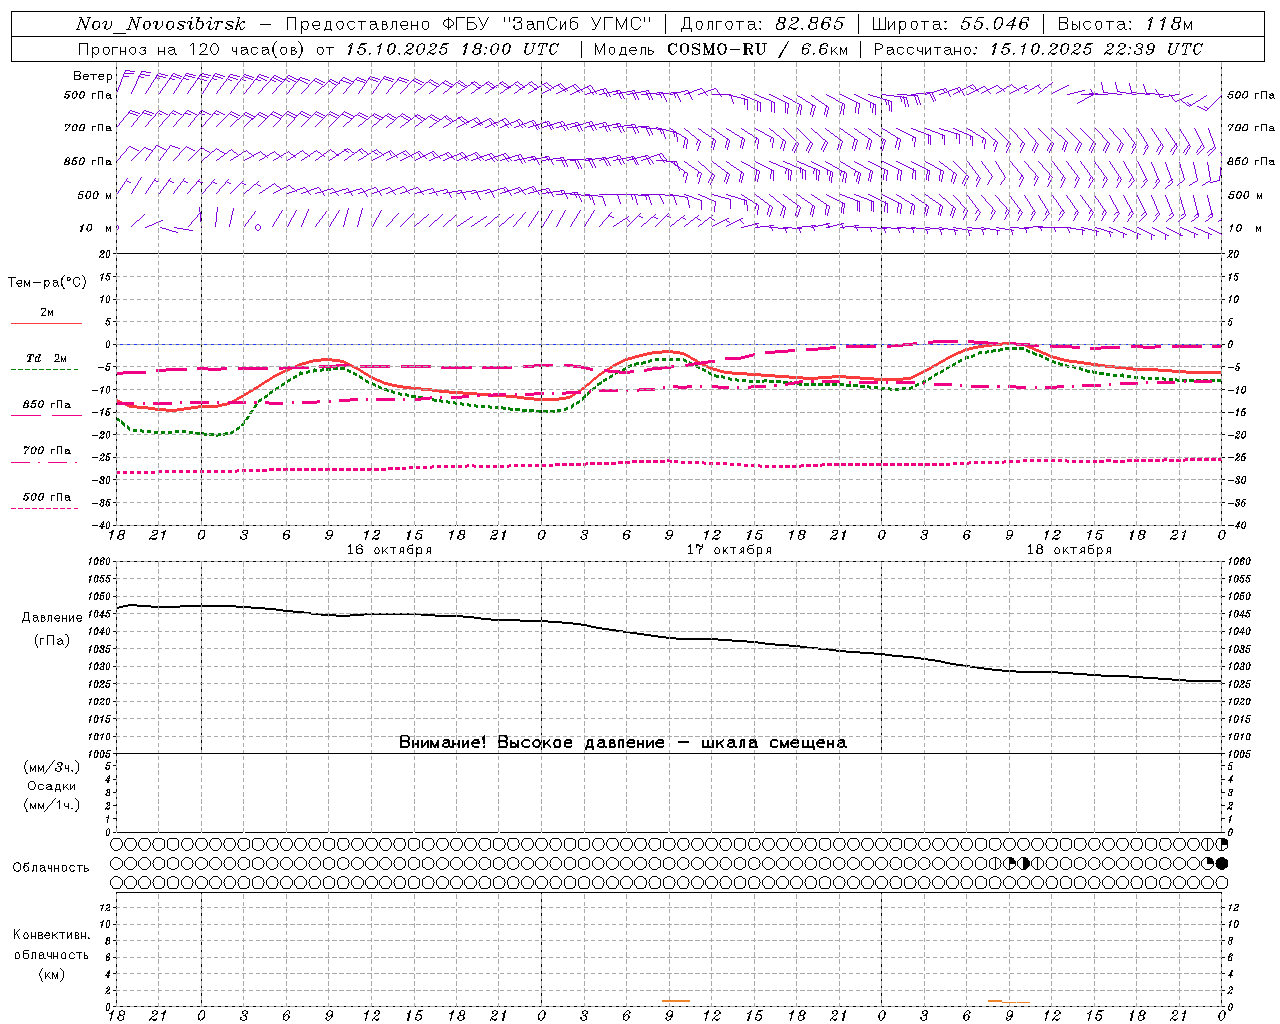Click the 'Высота: 118м' value

click(x=1125, y=24)
